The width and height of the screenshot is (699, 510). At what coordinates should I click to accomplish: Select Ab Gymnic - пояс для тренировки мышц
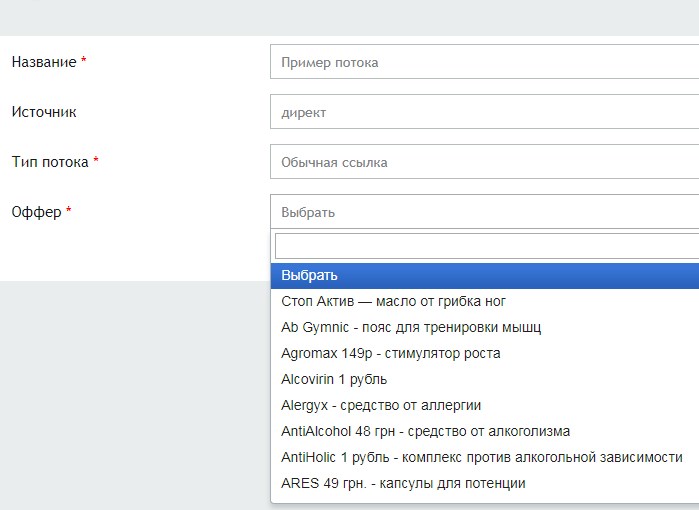click(411, 327)
